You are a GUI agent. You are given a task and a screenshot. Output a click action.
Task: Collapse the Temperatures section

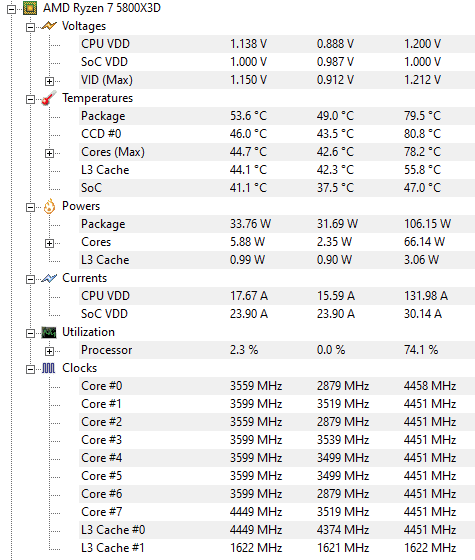pyautogui.click(x=31, y=99)
